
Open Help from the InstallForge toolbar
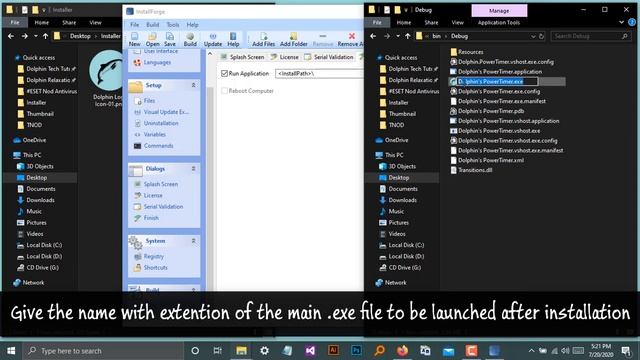233,40
